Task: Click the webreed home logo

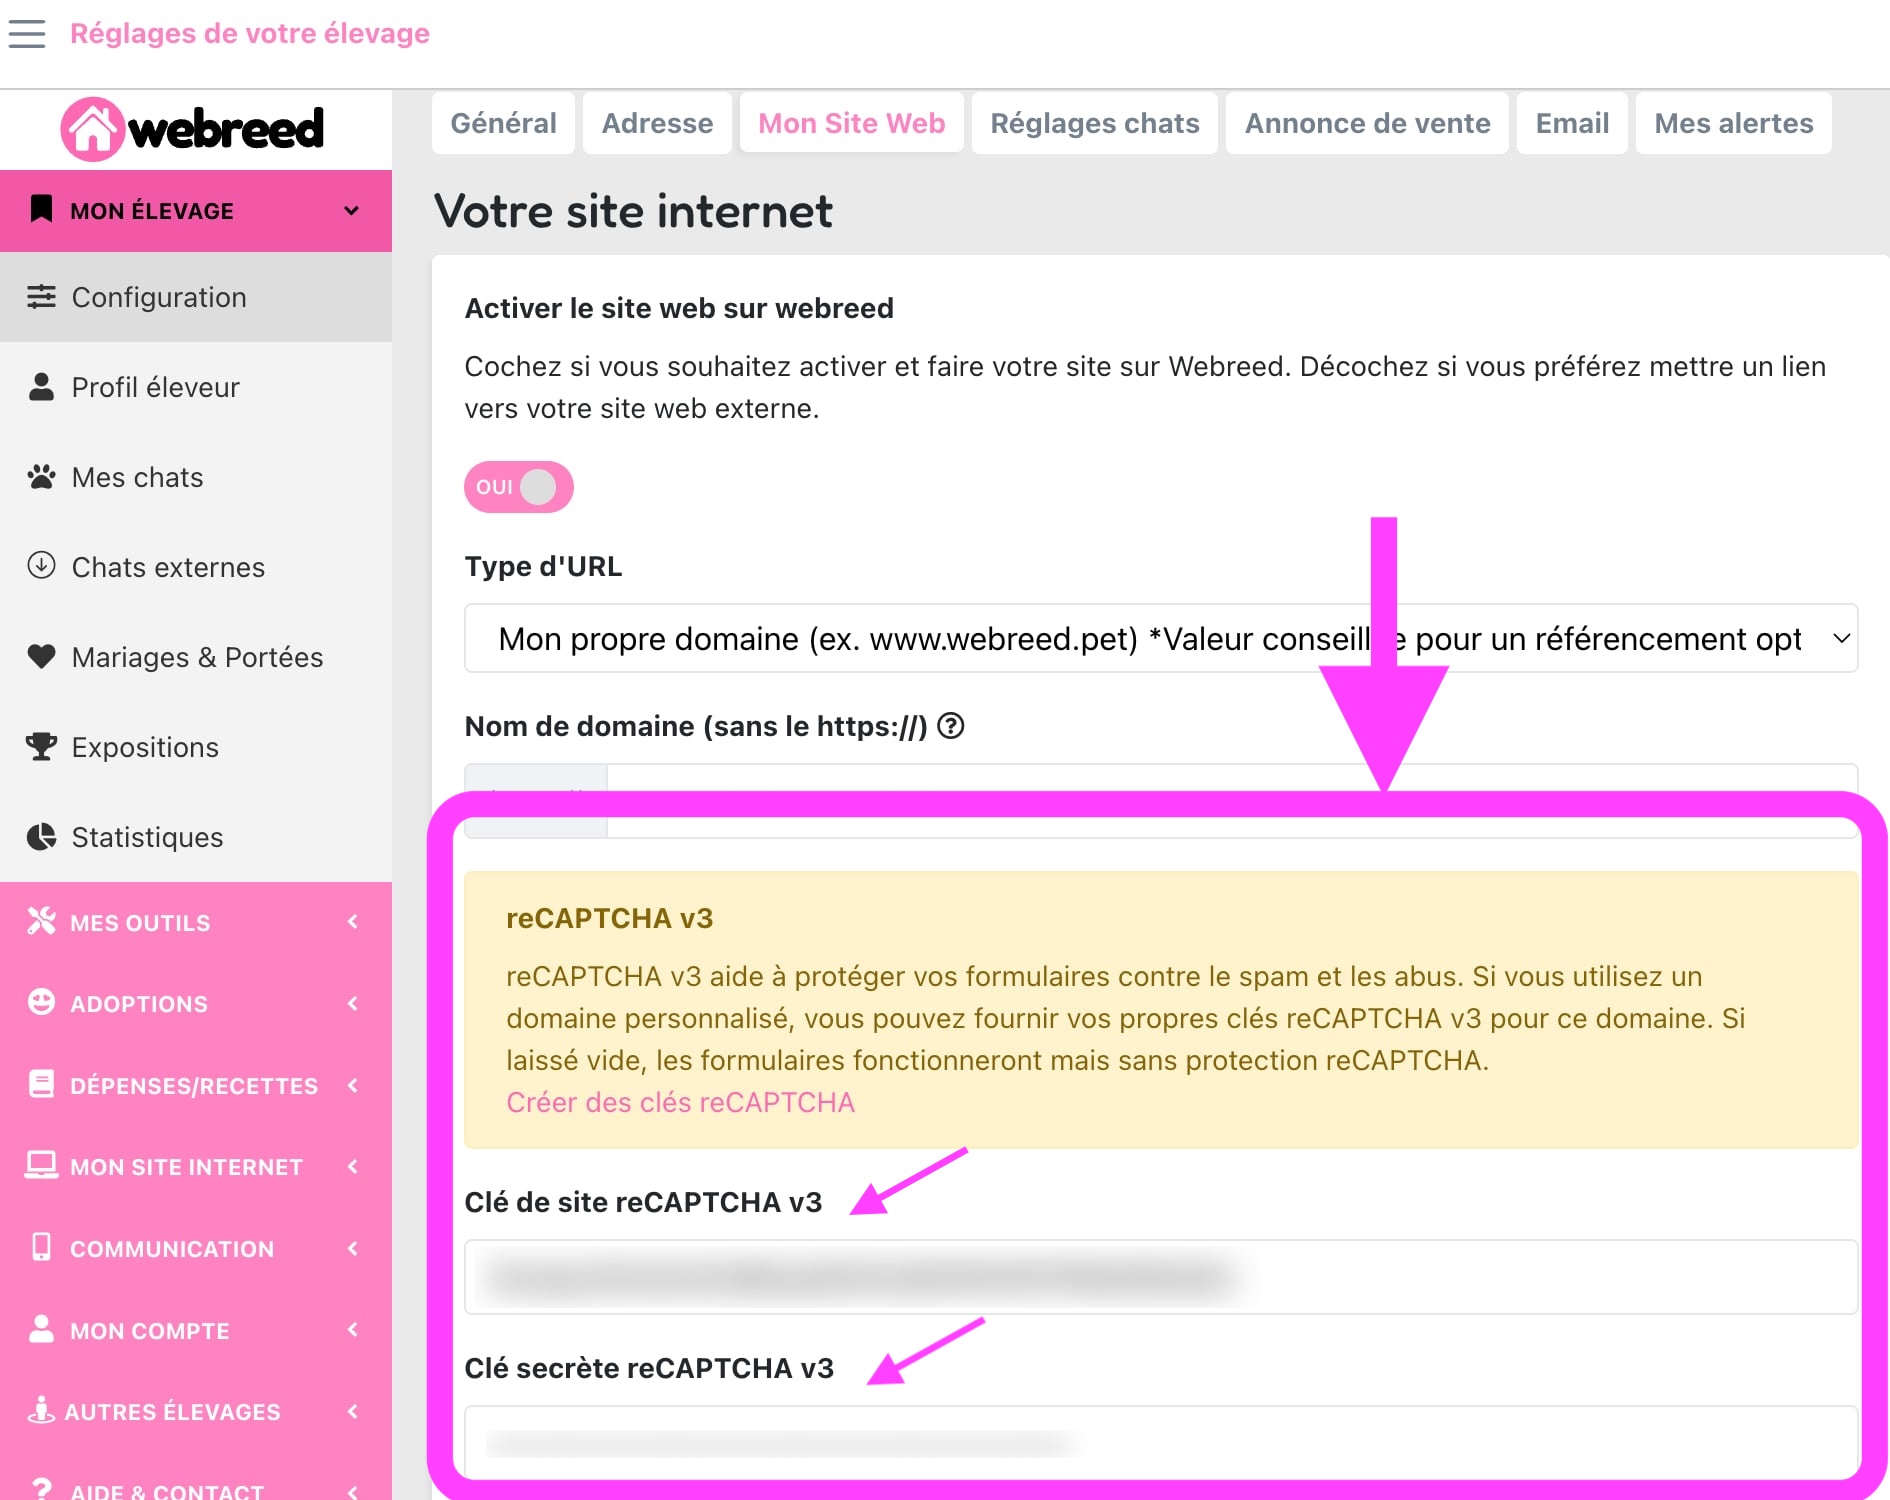Action: pyautogui.click(x=193, y=129)
